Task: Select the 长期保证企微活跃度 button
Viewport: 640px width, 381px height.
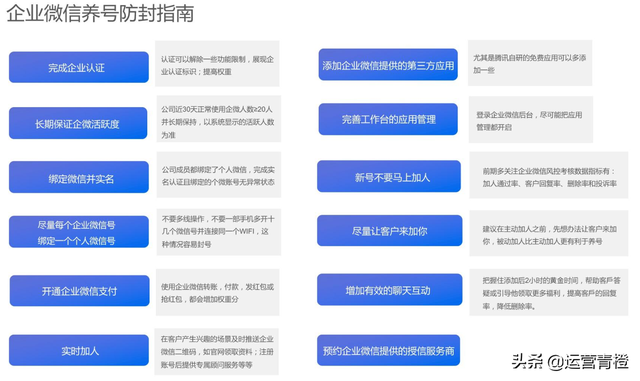Action: point(78,123)
